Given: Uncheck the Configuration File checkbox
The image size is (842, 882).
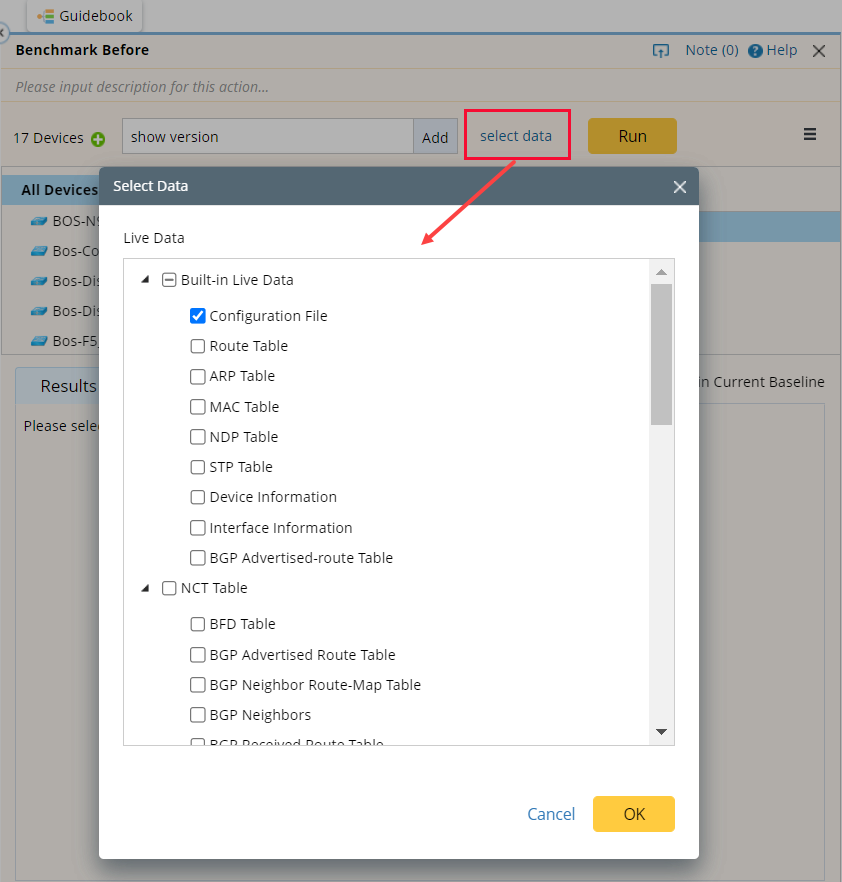Looking at the screenshot, I should (197, 315).
